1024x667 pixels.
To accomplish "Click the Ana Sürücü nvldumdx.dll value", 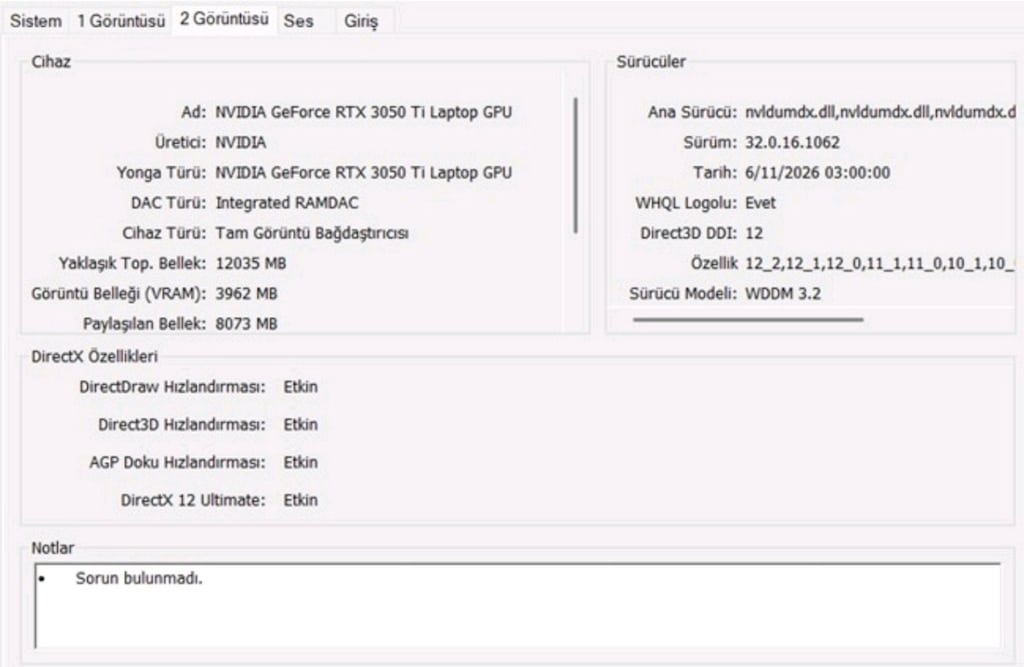I will tap(880, 112).
